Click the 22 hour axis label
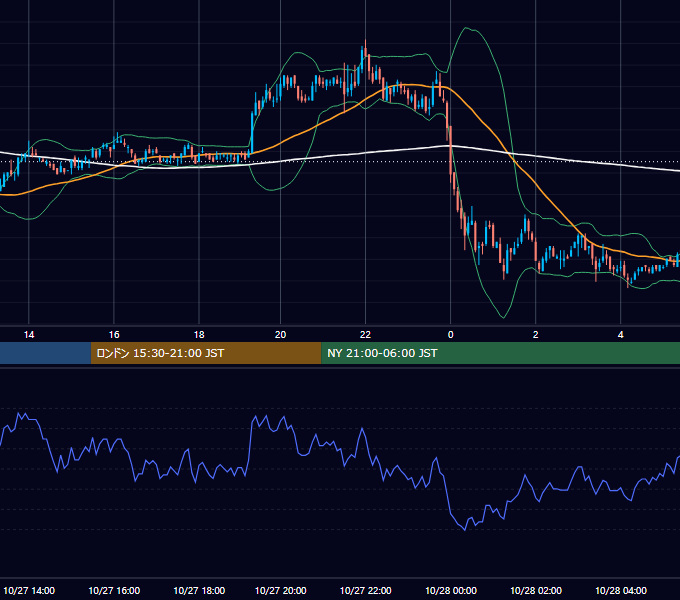This screenshot has width=680, height=600. (366, 335)
